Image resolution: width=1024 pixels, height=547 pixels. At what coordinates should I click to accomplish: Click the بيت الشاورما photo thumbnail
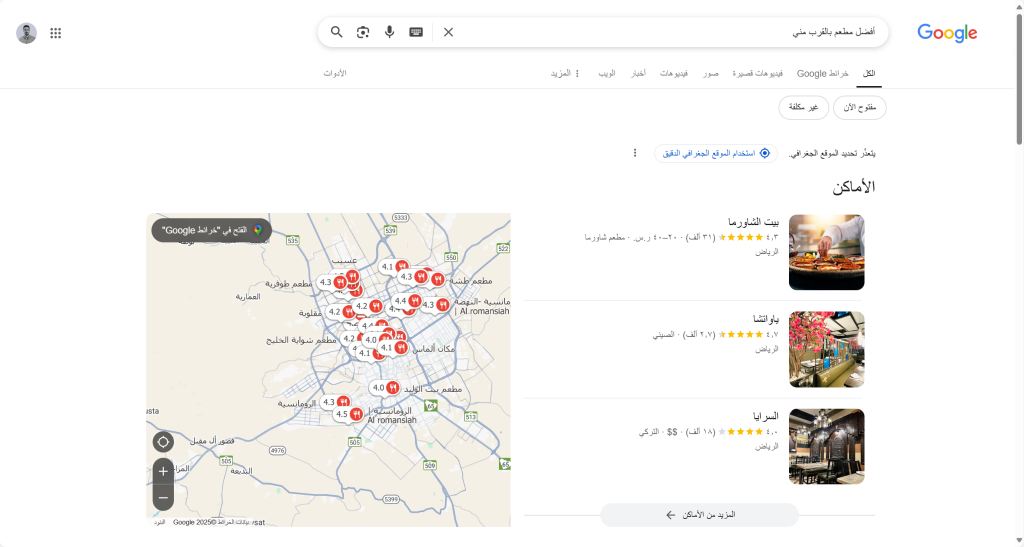pyautogui.click(x=826, y=252)
